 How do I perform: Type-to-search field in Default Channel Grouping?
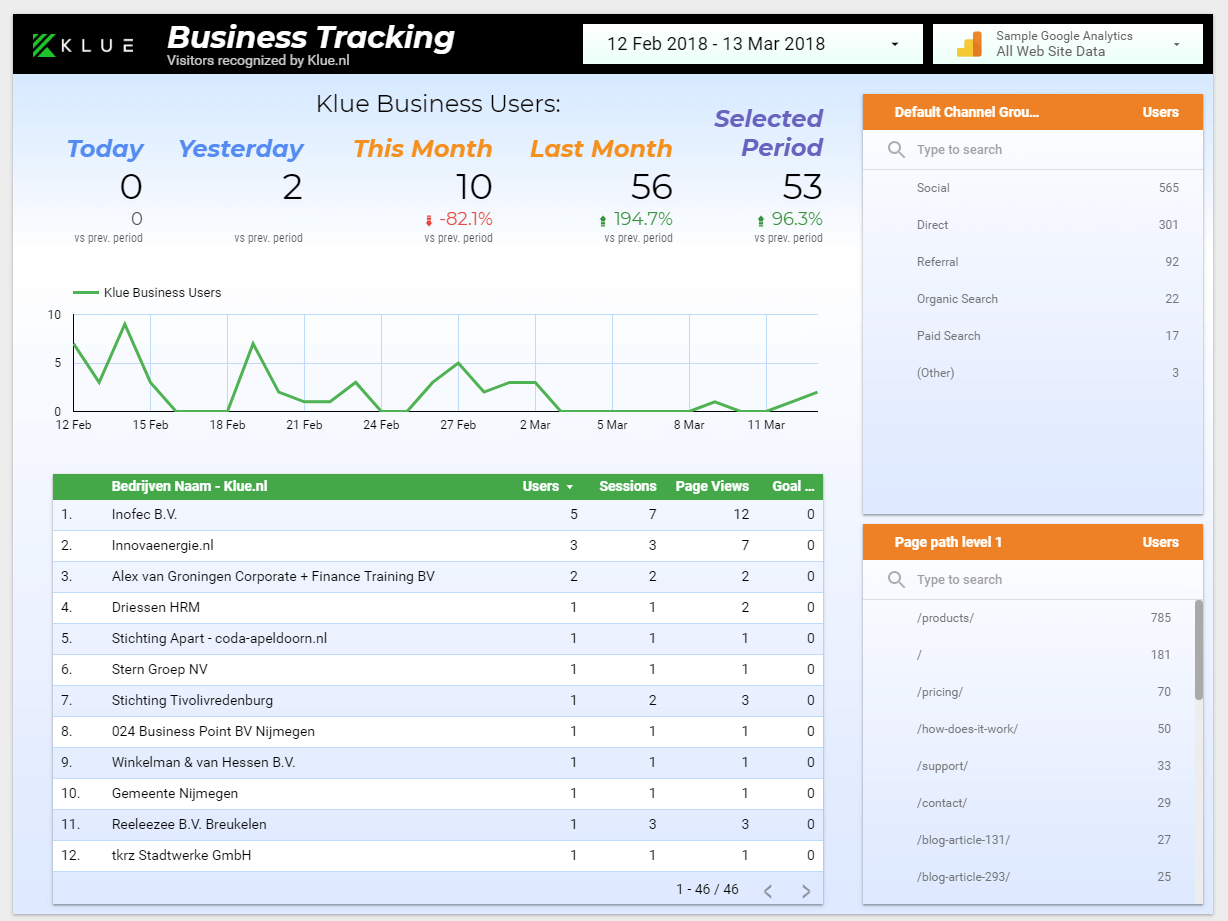[1033, 150]
